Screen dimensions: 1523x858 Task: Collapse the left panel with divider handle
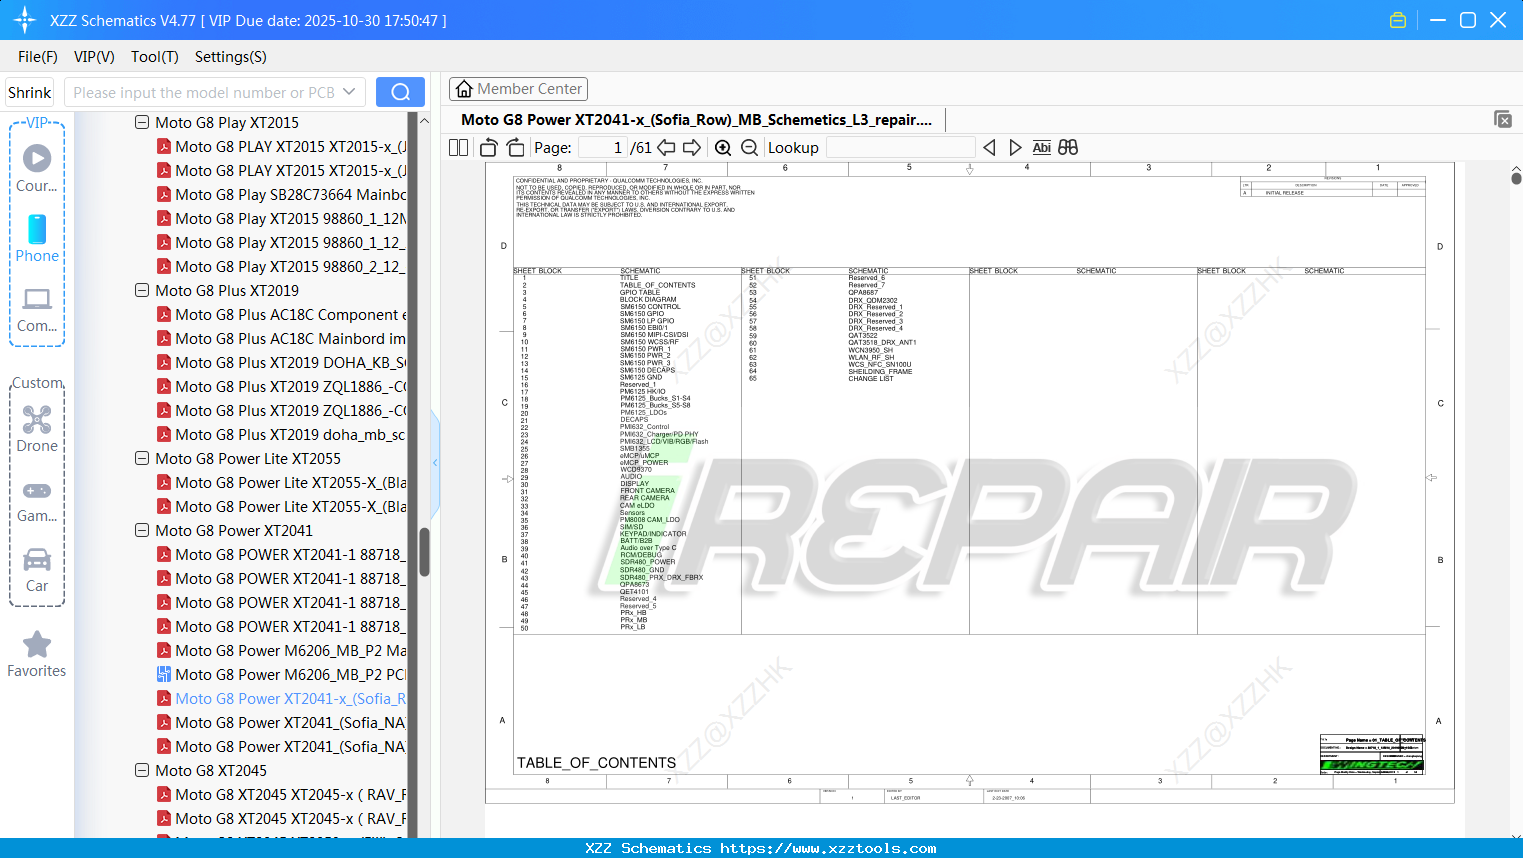pos(435,462)
